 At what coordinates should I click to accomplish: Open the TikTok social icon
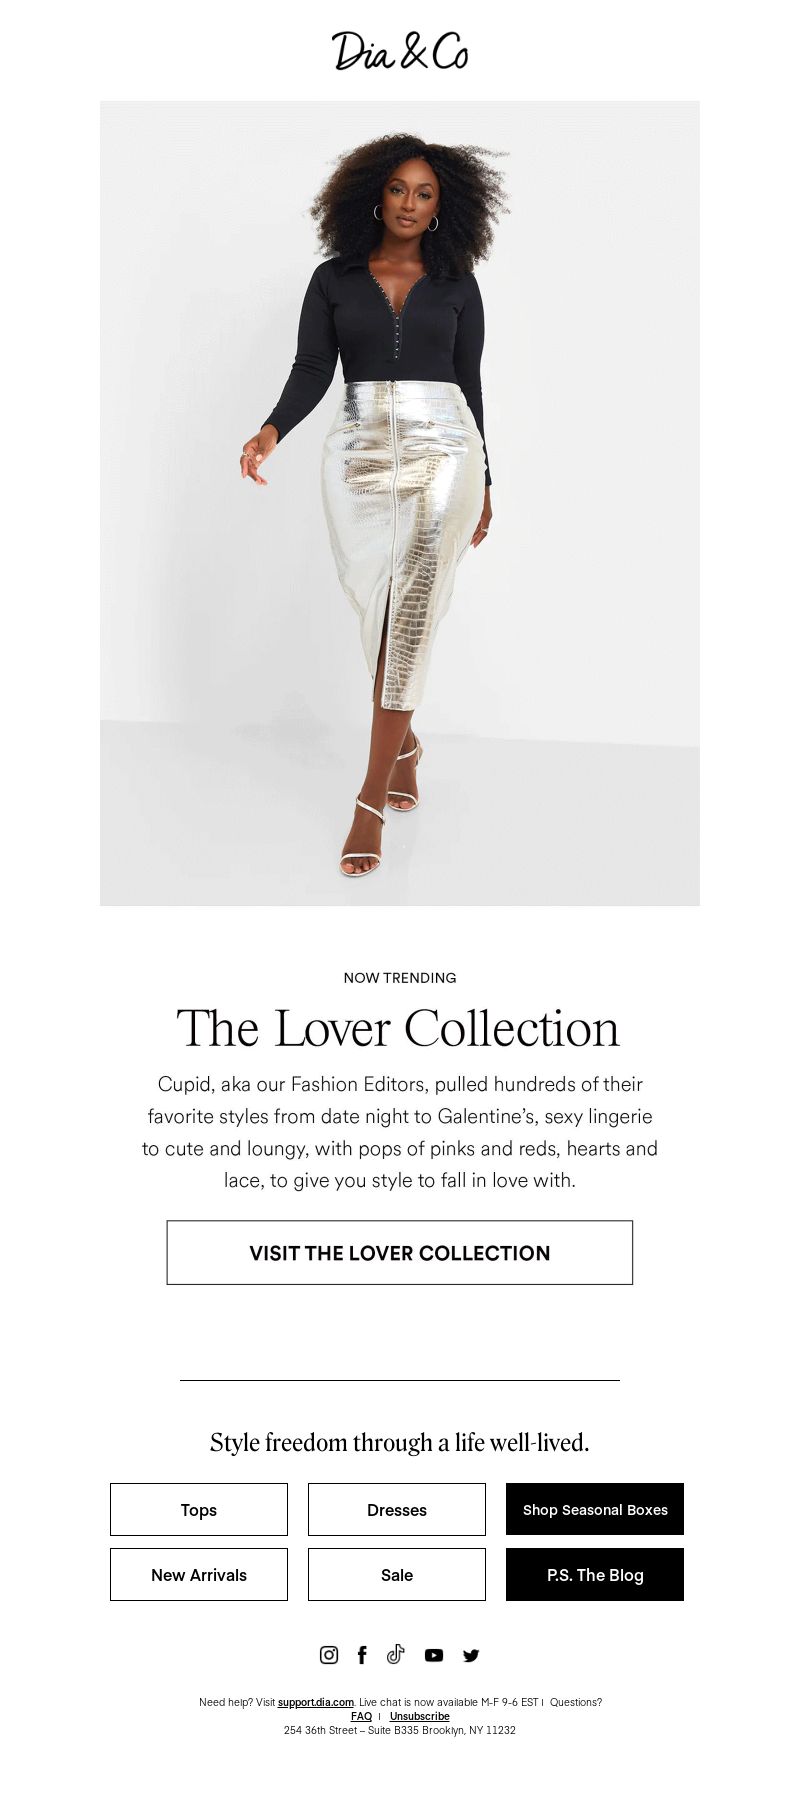click(396, 1654)
